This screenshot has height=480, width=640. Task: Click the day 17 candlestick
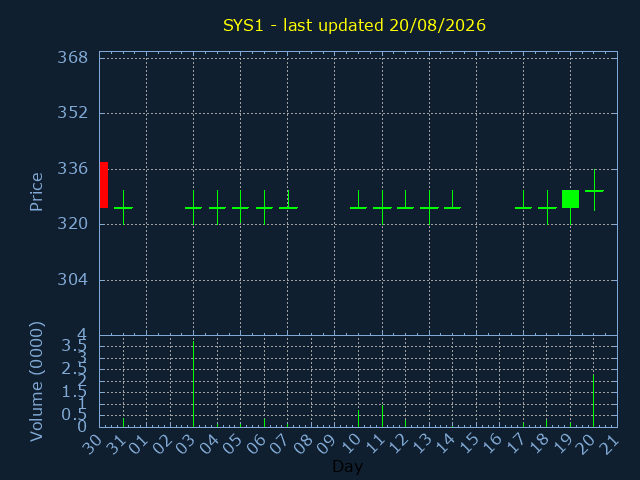pyautogui.click(x=523, y=200)
